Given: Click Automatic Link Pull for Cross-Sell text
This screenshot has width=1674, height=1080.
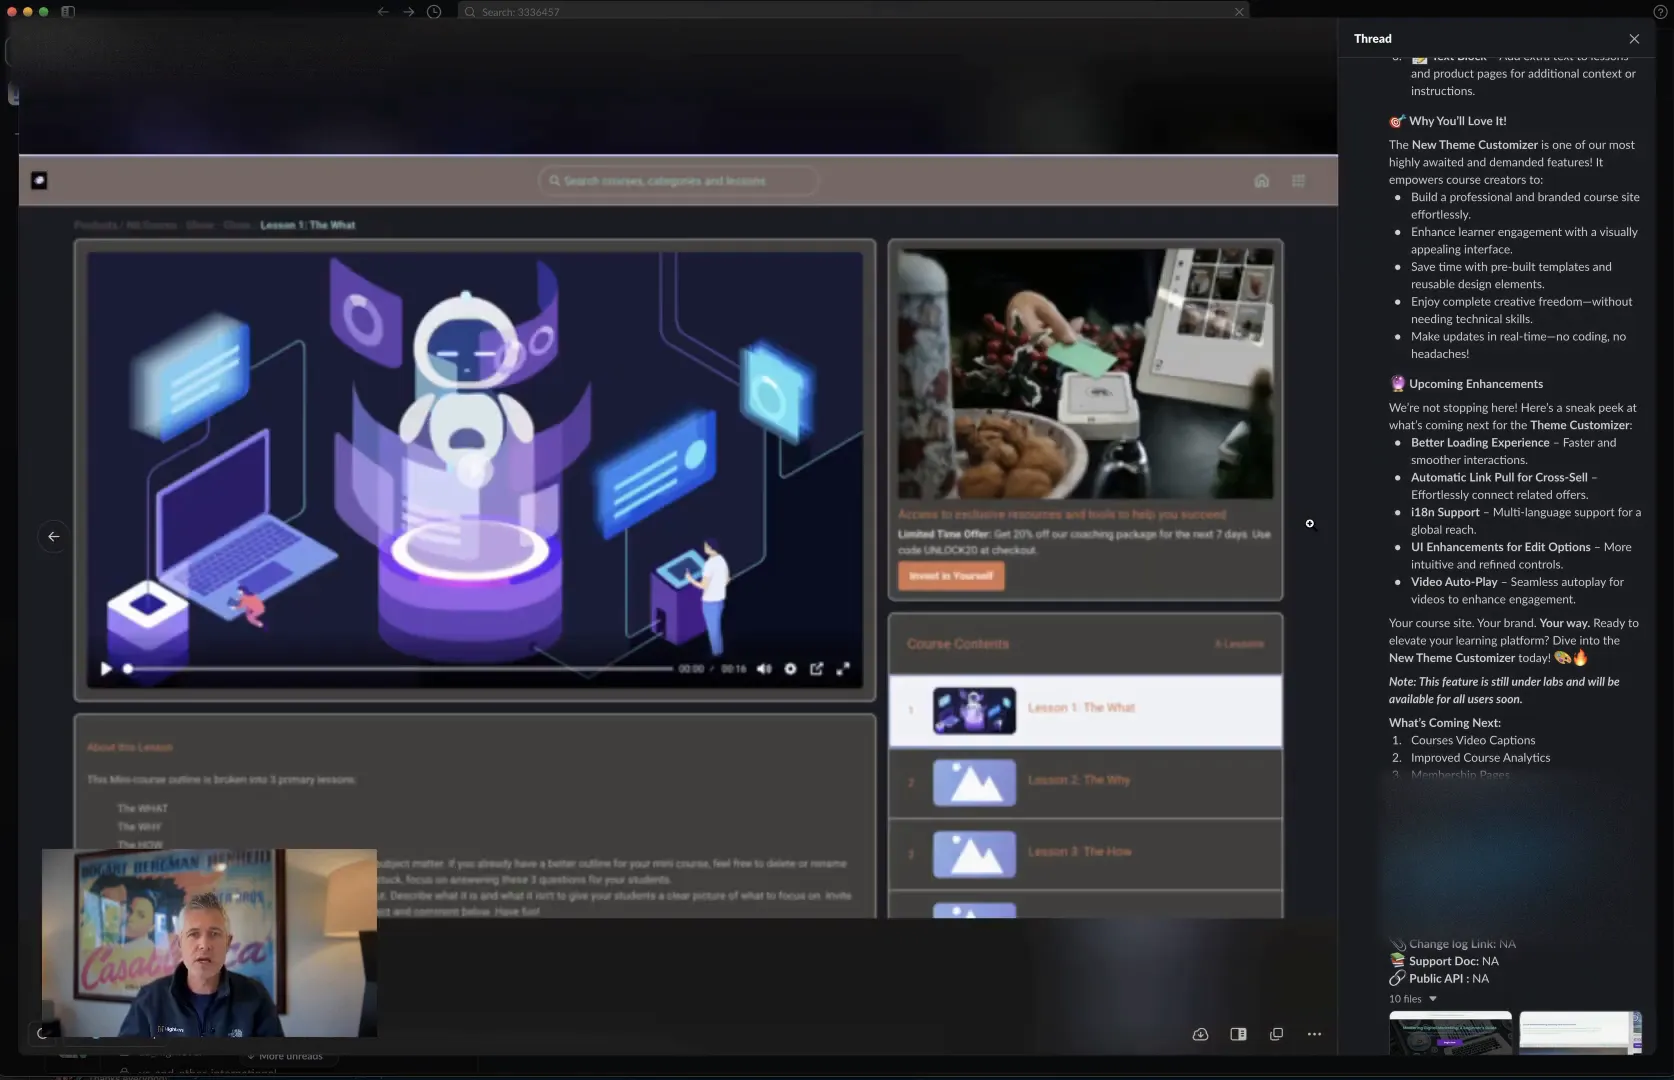Looking at the screenshot, I should tap(1499, 478).
